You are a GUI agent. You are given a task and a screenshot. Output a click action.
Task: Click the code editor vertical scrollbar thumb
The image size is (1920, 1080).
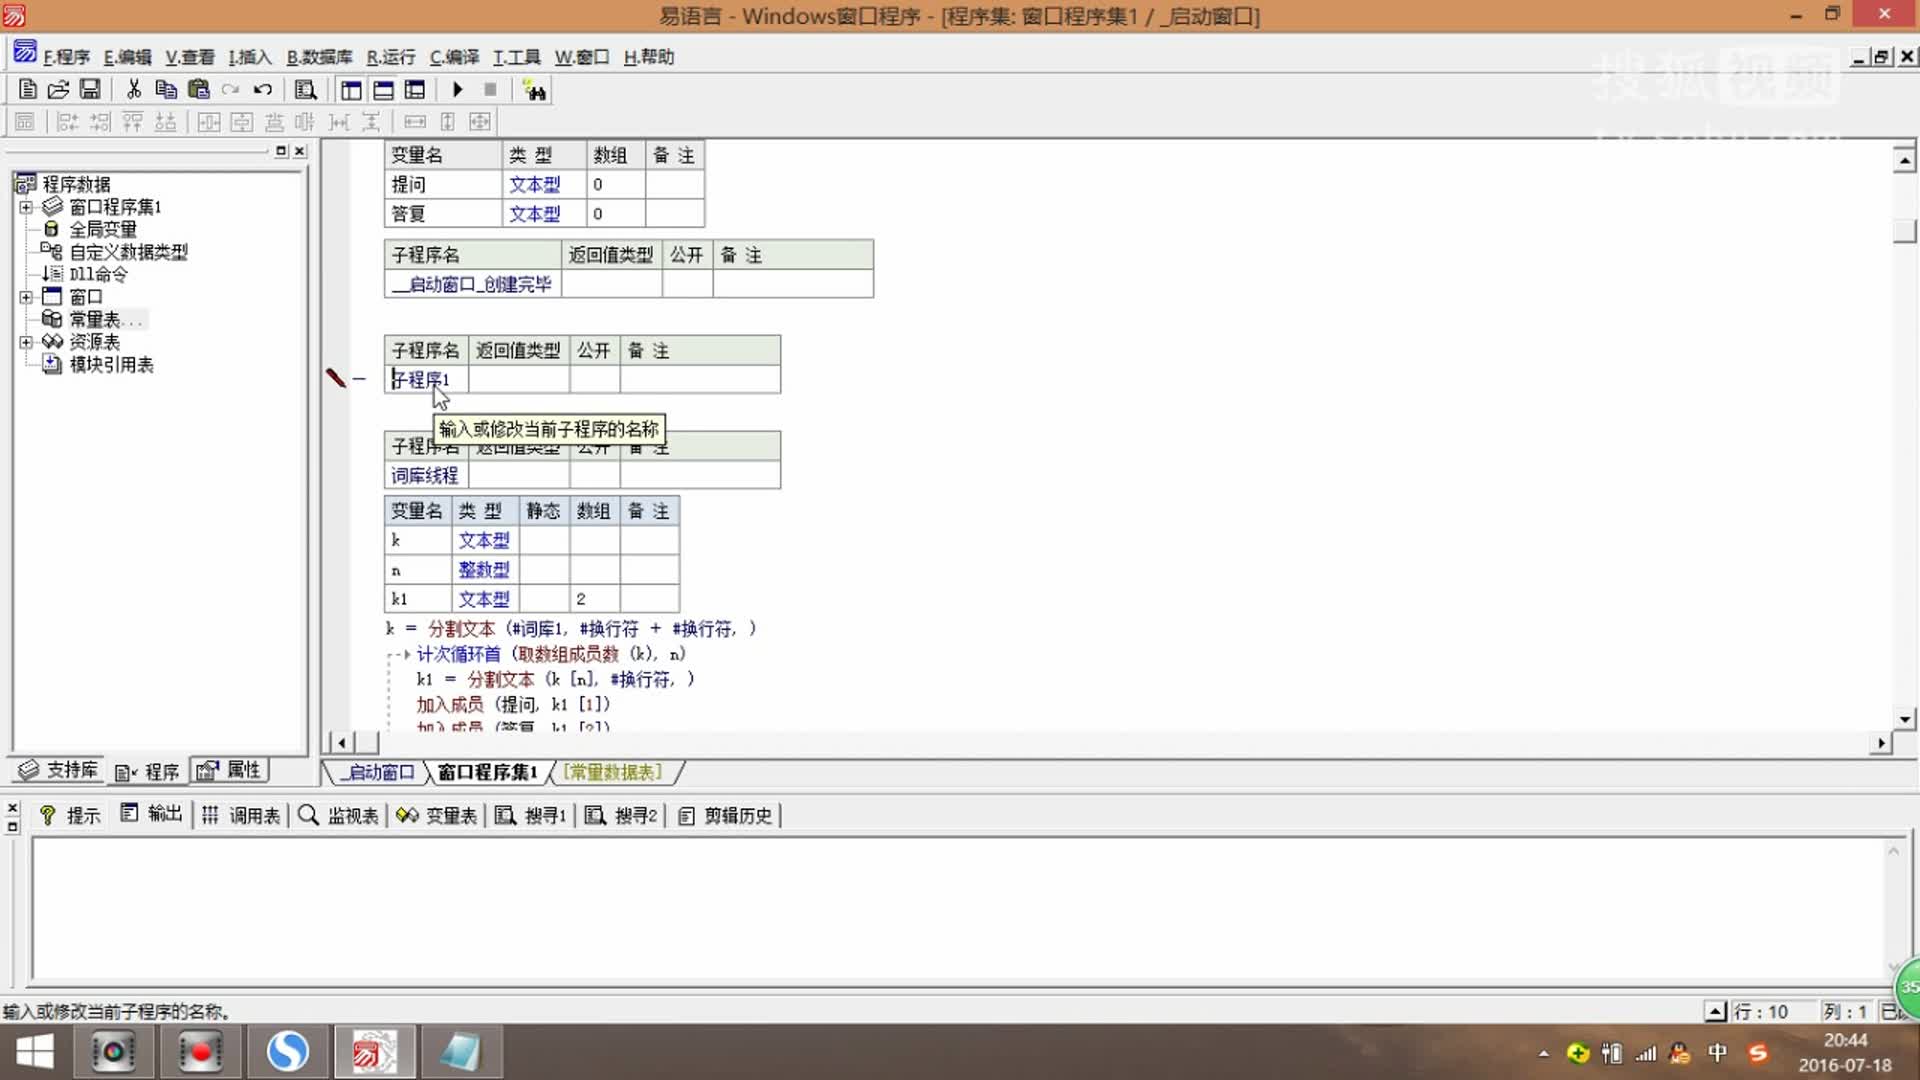[1904, 231]
